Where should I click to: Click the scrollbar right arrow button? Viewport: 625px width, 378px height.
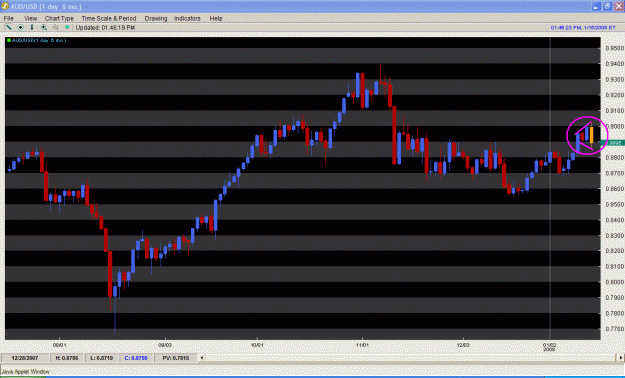[x=620, y=358]
